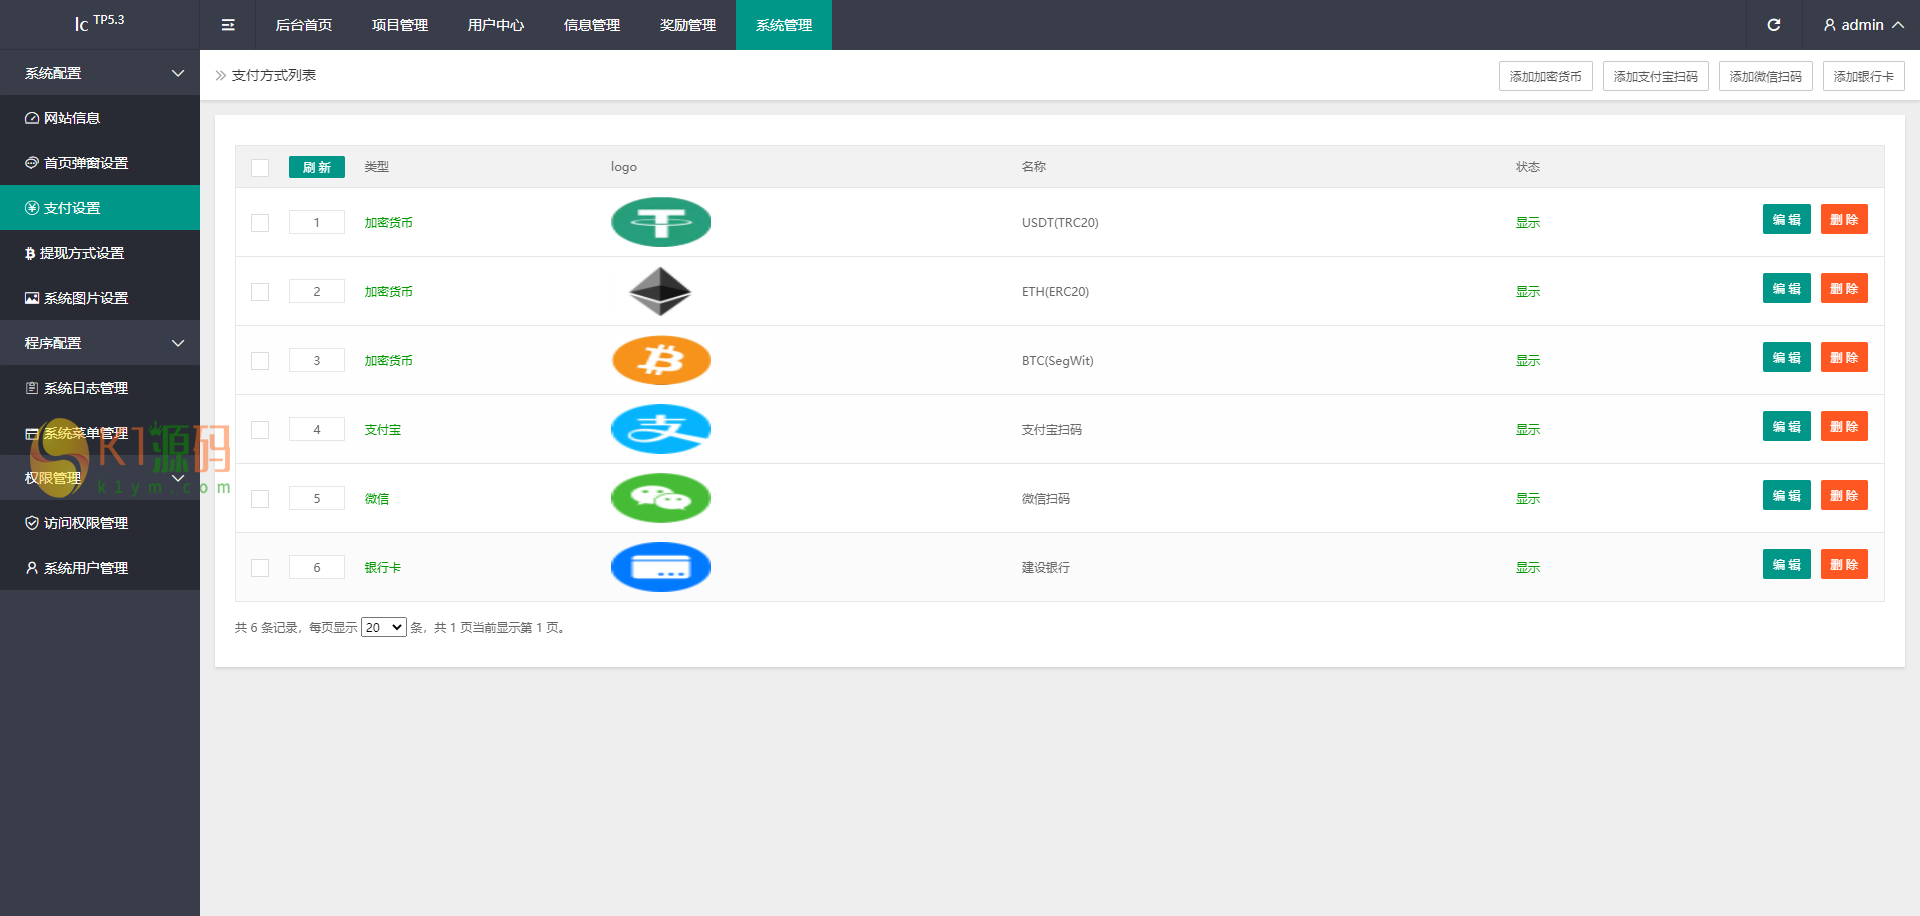Click the green 刷新 button
Viewport: 1920px width, 916px height.
317,167
